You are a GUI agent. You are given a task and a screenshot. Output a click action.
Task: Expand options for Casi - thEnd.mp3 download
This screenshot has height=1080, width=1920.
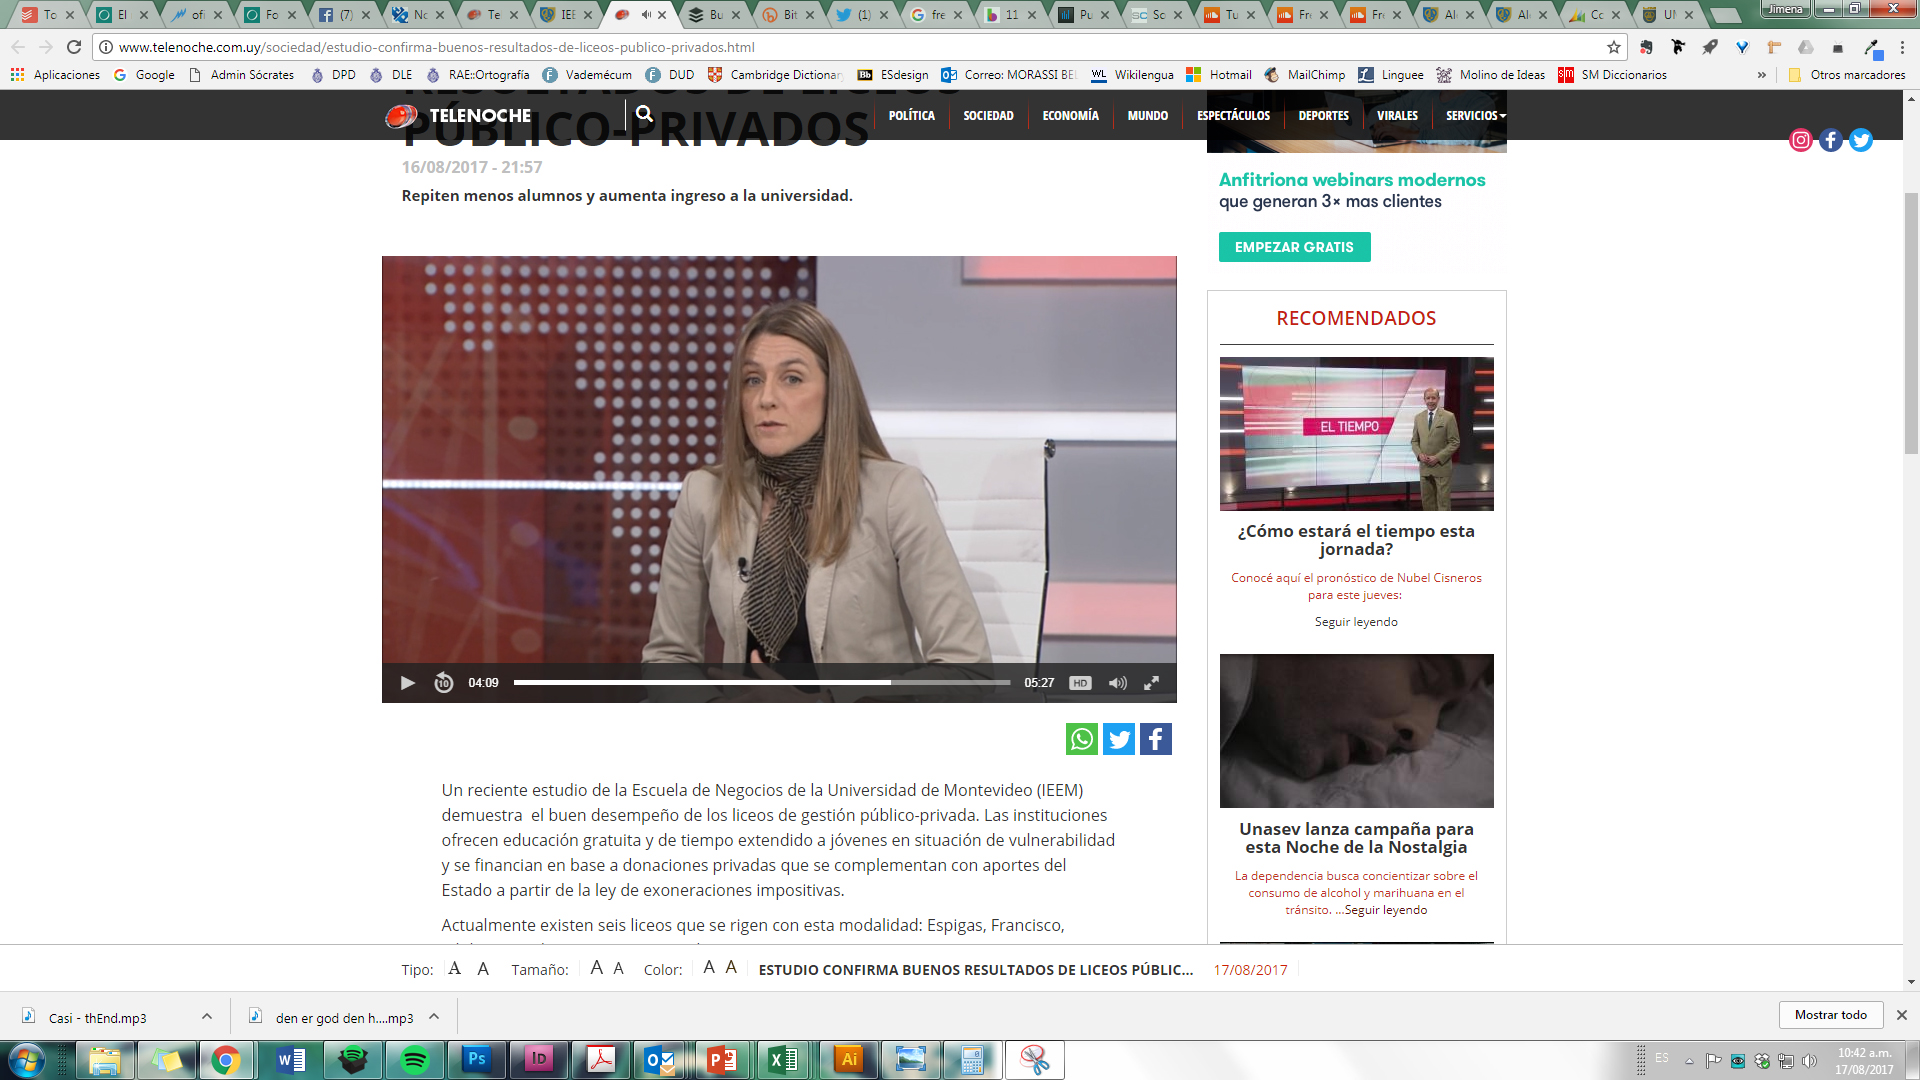pos(207,1016)
